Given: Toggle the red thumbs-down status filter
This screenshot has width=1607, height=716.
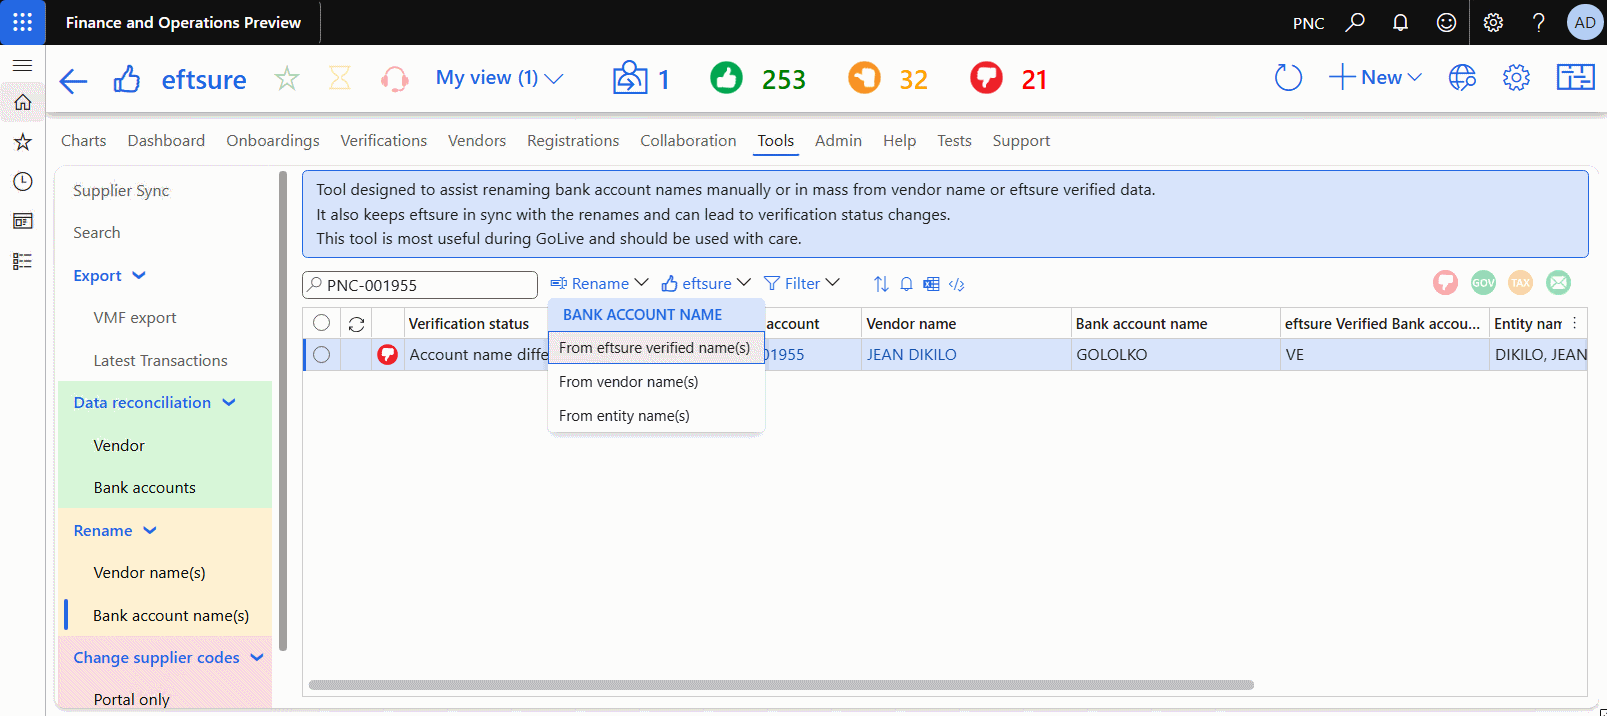Looking at the screenshot, I should [x=1445, y=283].
